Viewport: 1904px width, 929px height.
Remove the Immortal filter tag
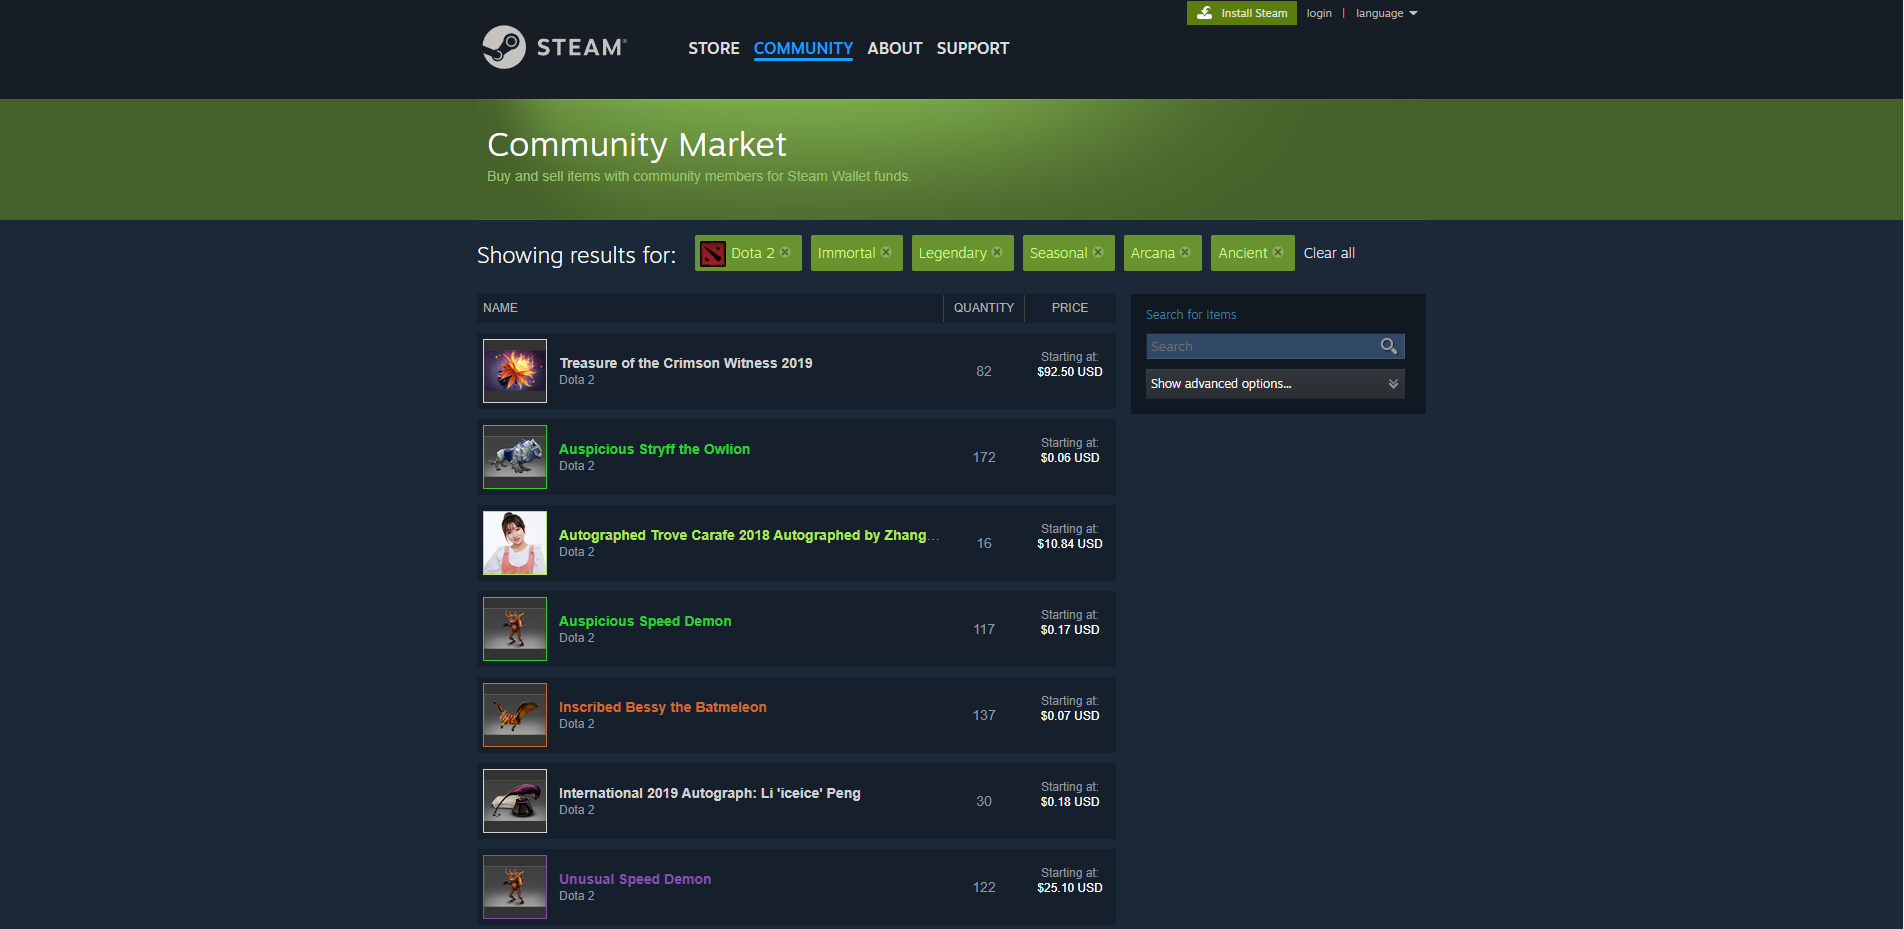(886, 253)
